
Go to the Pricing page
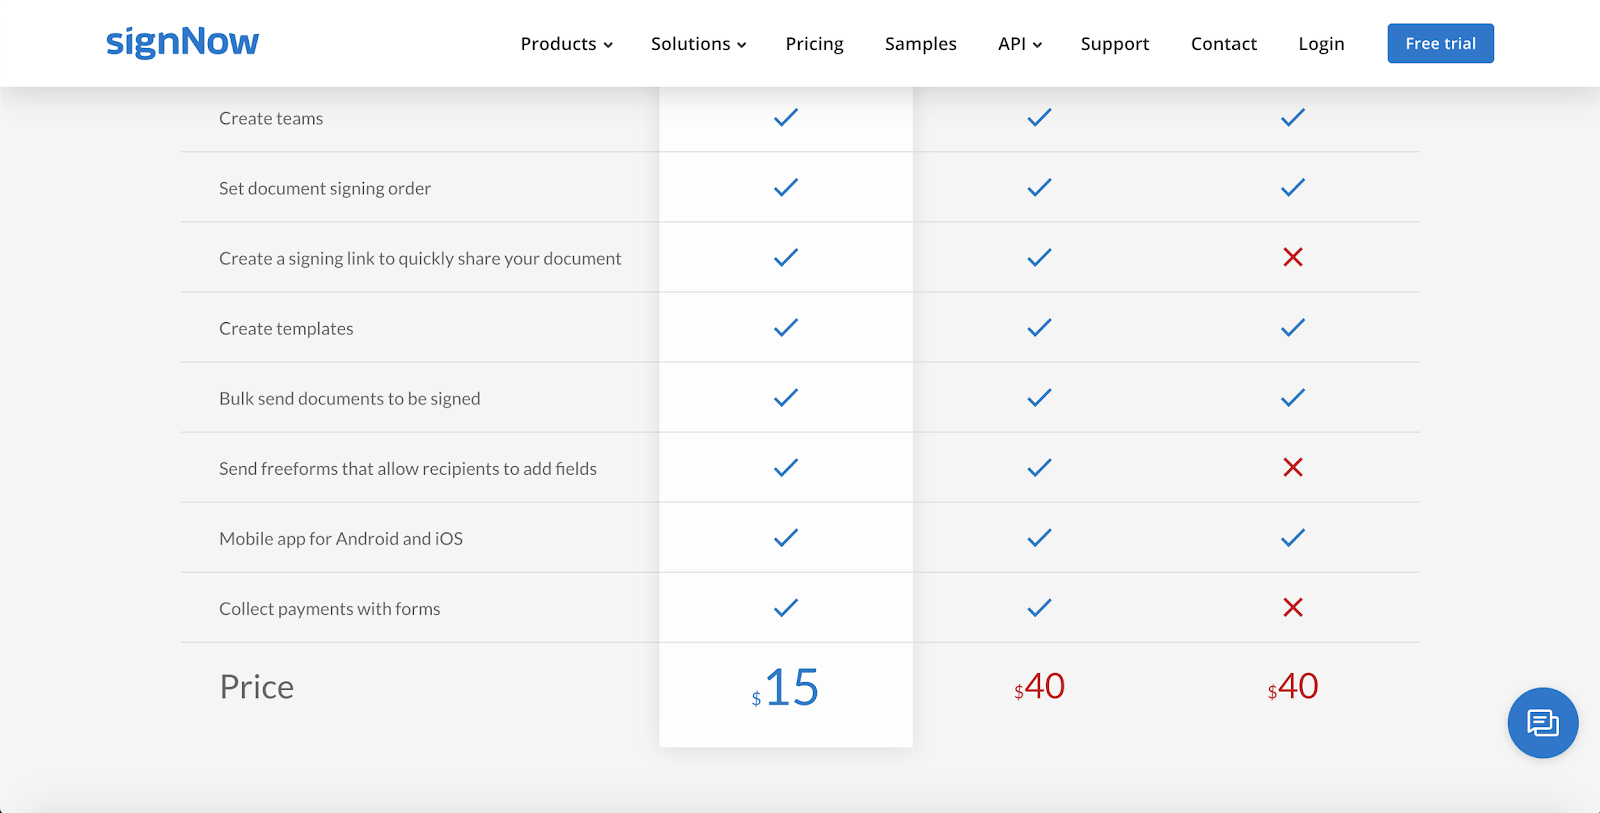click(x=814, y=44)
